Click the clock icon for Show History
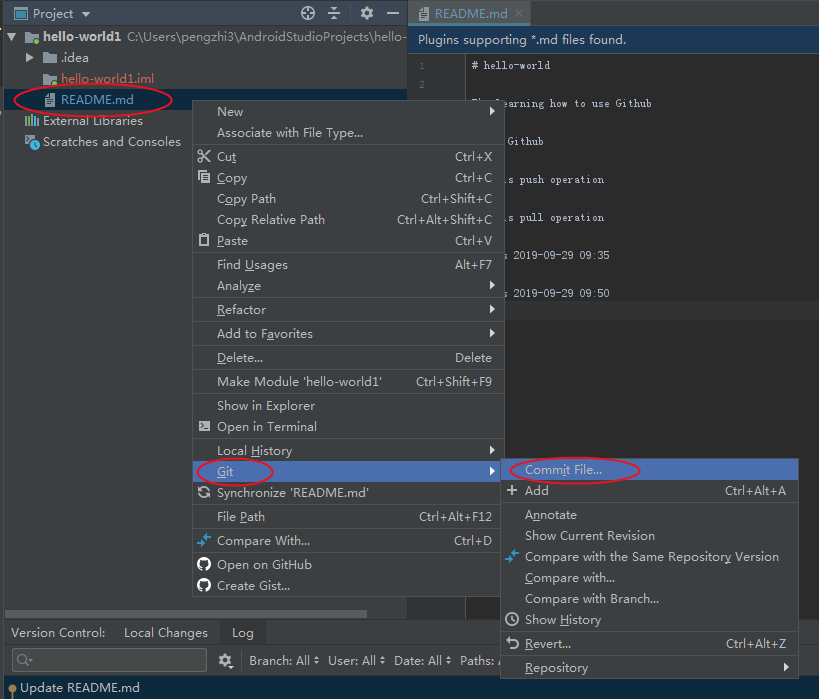Image resolution: width=819 pixels, height=699 pixels. pyautogui.click(x=512, y=619)
